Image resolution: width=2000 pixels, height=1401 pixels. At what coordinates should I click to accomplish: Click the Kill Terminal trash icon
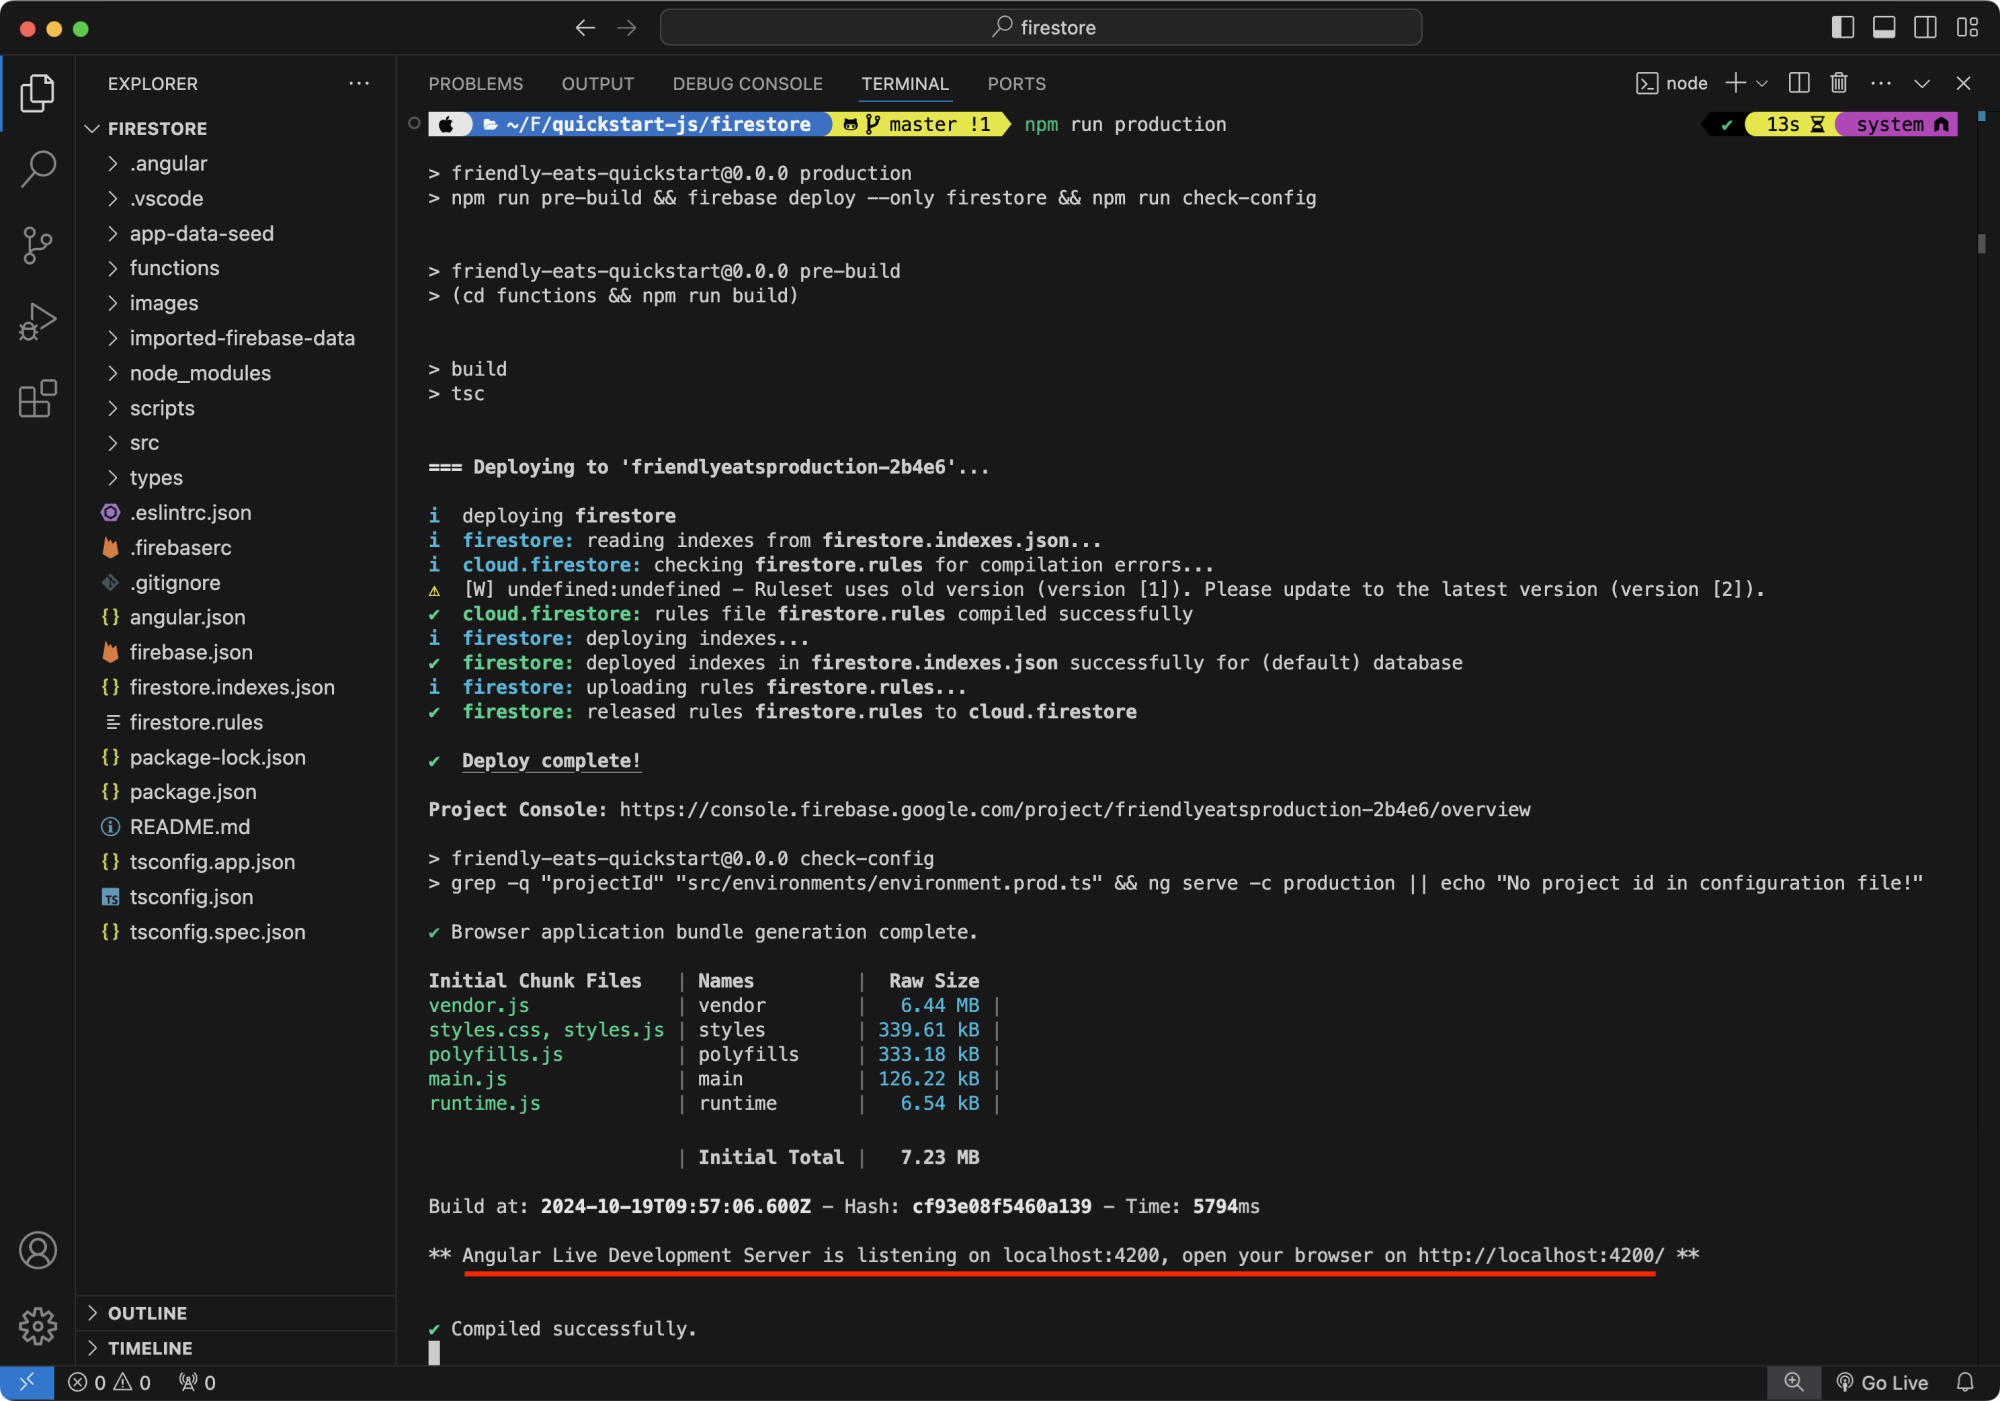click(1838, 83)
